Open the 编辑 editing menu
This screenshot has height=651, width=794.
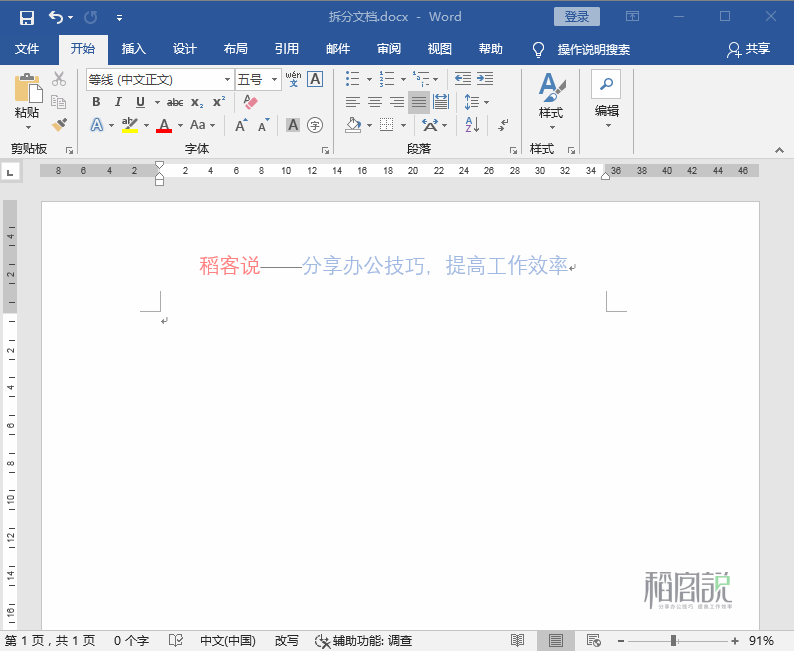[x=606, y=99]
